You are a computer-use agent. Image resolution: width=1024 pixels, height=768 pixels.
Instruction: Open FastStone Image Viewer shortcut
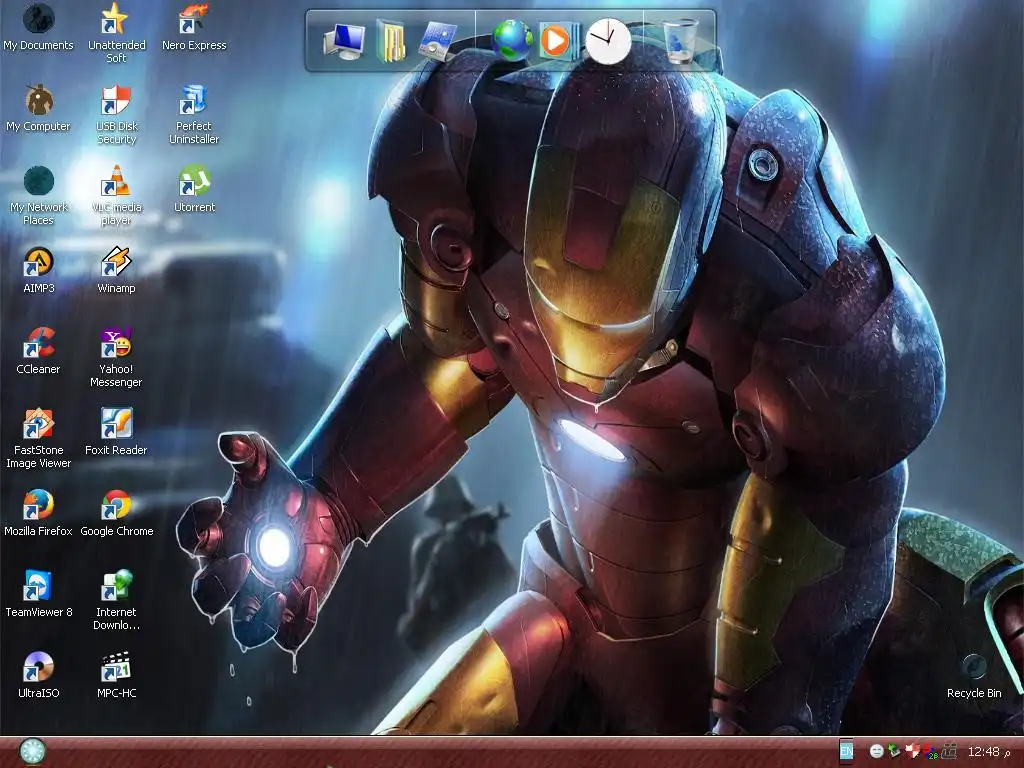39,439
